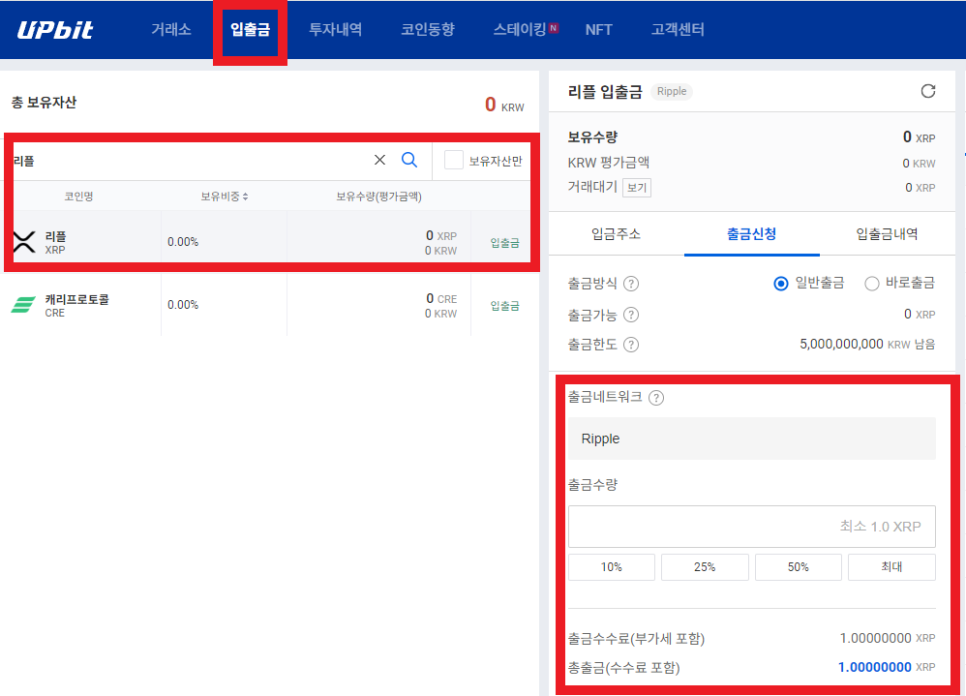
Task: Switch to the 입금주소 tab
Action: [x=615, y=234]
